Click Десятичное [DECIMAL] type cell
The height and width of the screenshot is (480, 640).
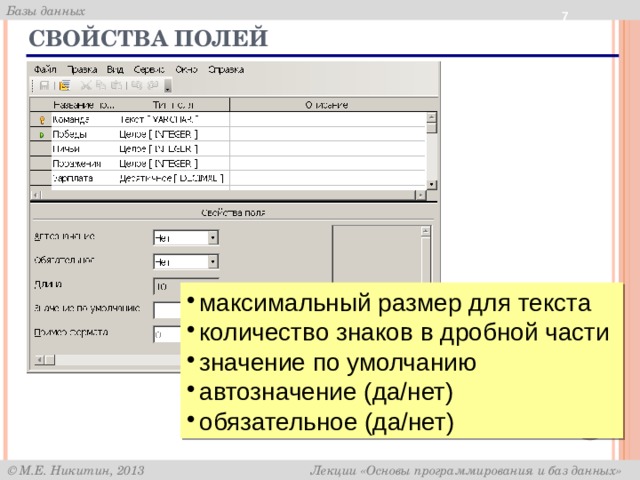(173, 178)
